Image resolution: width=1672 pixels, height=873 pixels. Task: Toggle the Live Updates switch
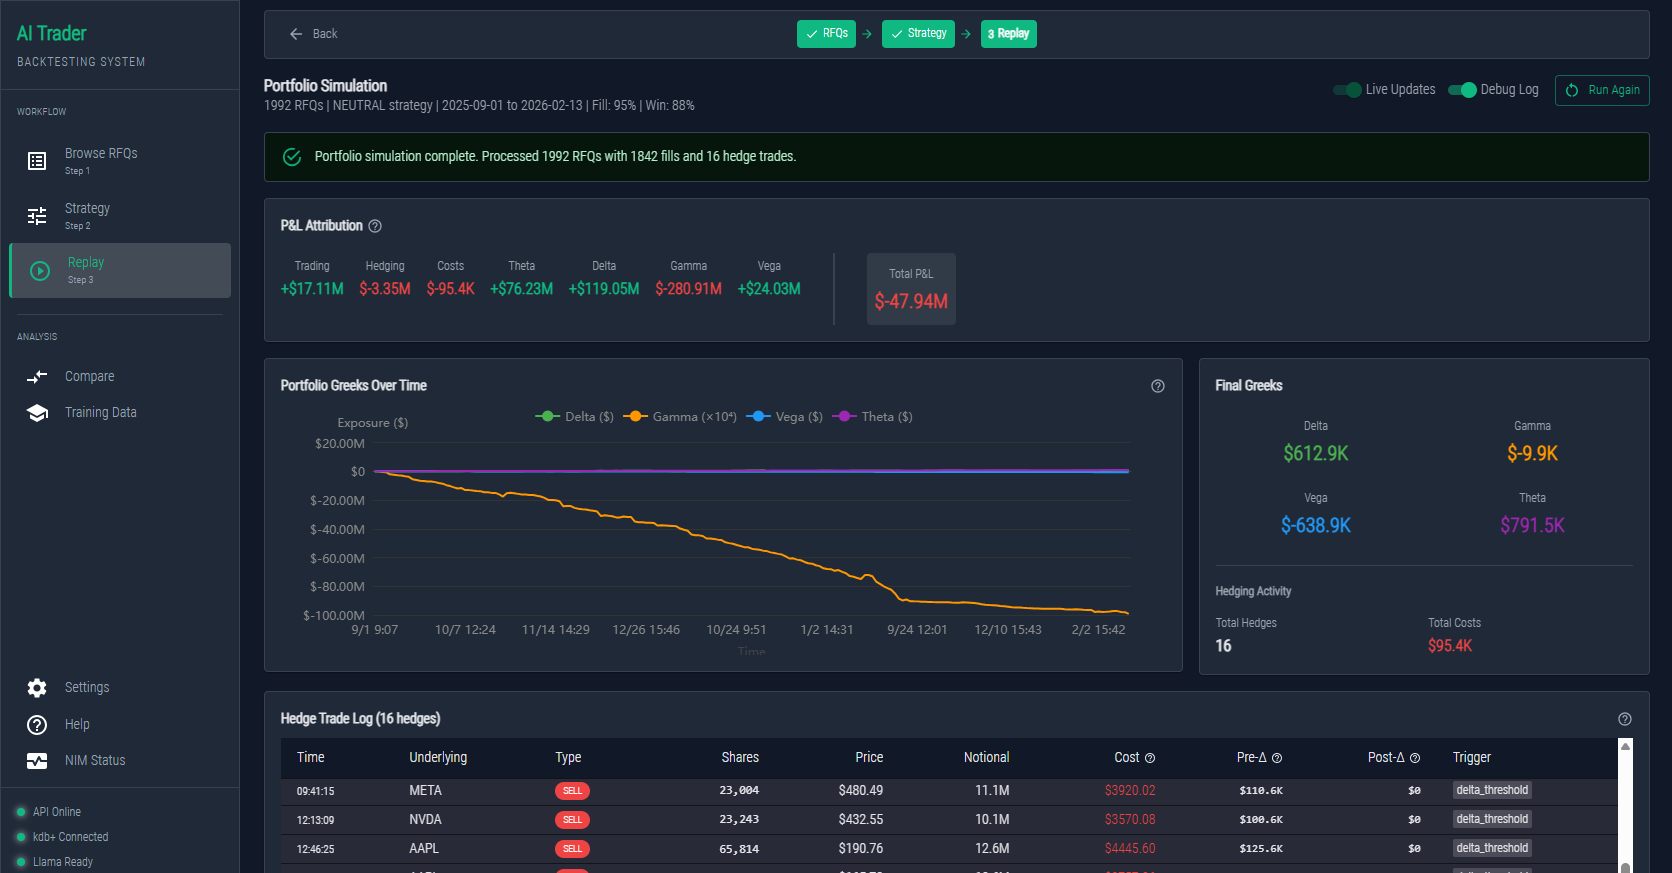(1347, 90)
